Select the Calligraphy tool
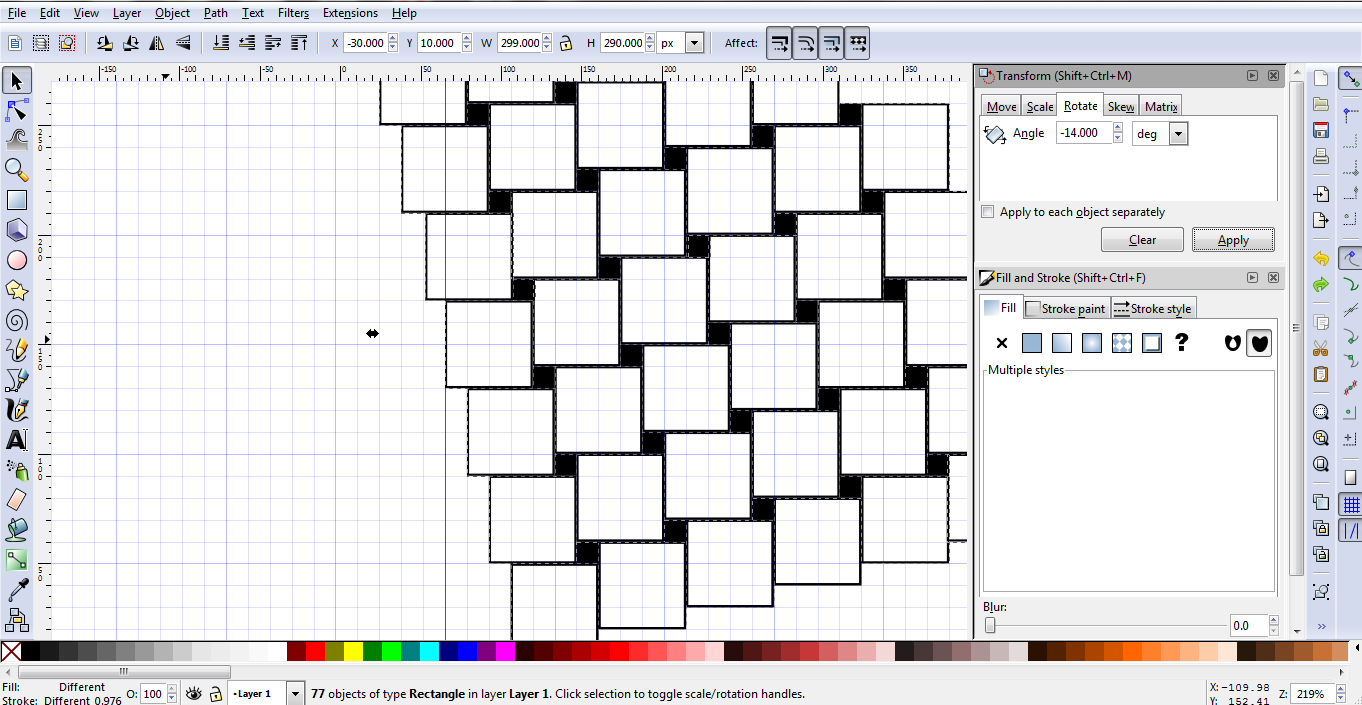1362x705 pixels. click(16, 410)
